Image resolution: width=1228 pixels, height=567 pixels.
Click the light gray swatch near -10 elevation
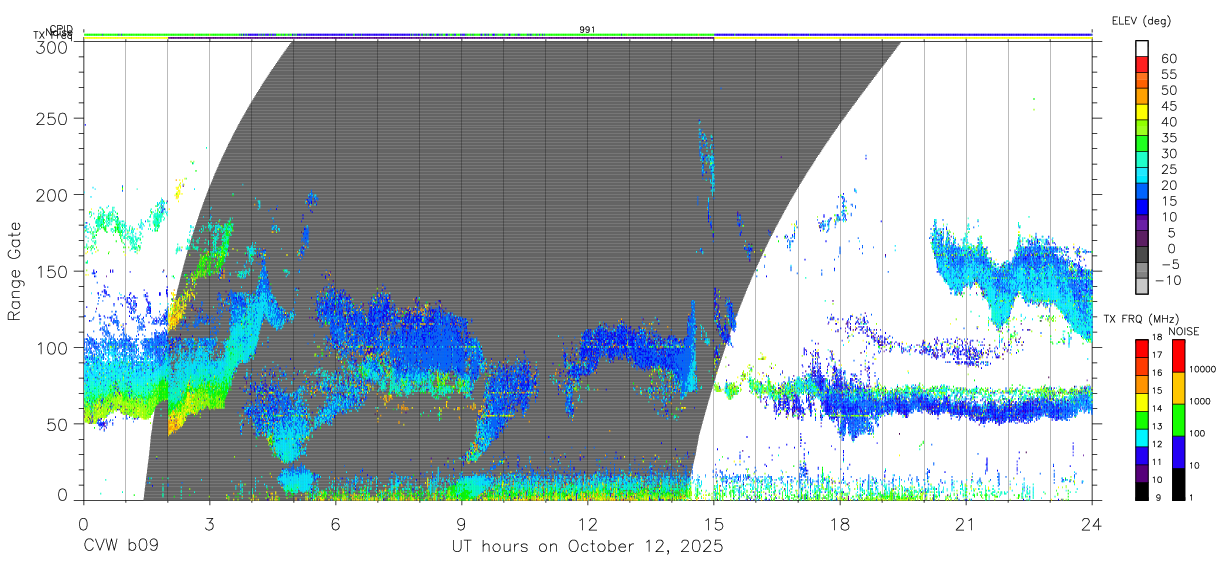1143,285
